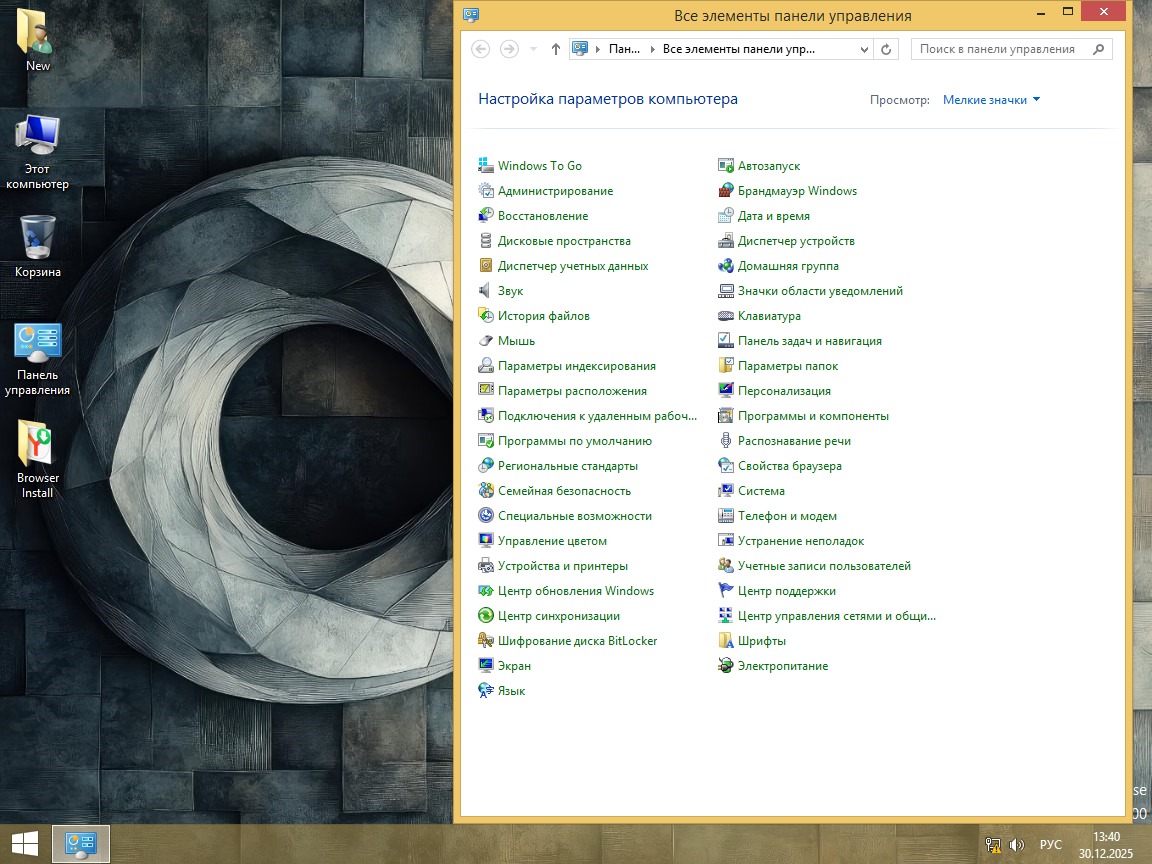Screen dimensions: 1152x864
Task: Click the volume icon in system tray
Action: tap(1017, 845)
